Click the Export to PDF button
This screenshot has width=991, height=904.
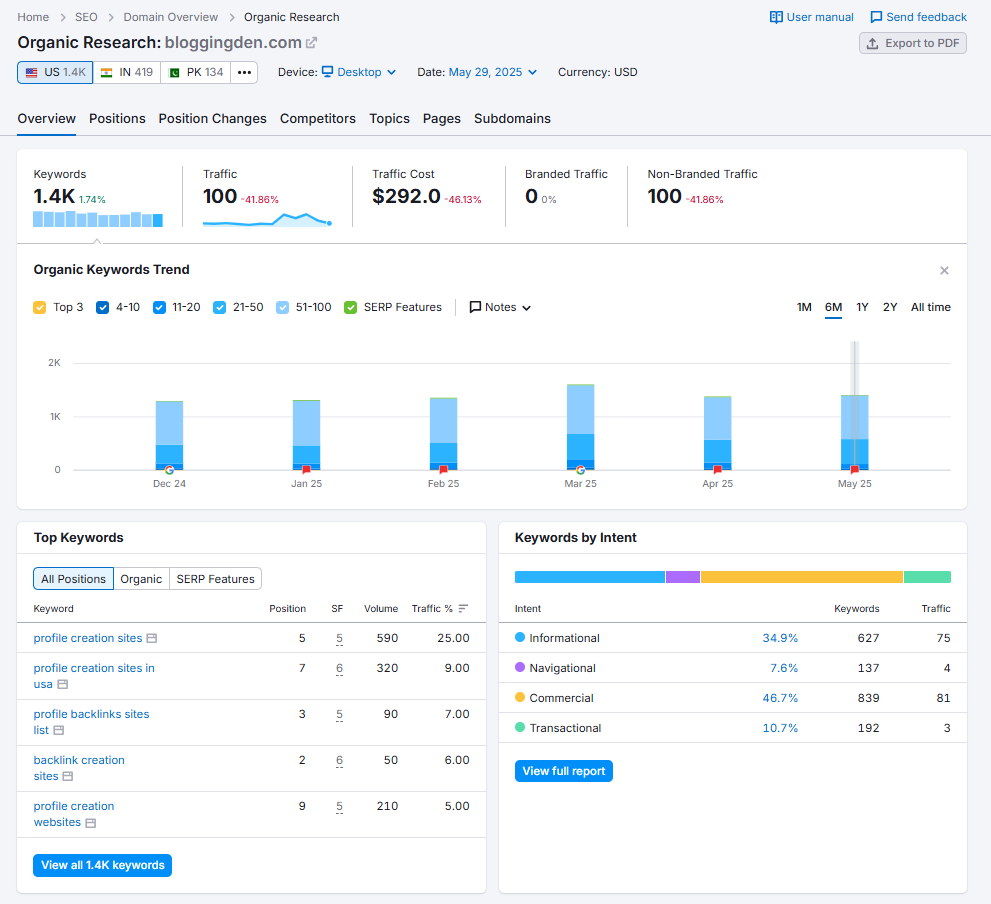click(x=912, y=43)
